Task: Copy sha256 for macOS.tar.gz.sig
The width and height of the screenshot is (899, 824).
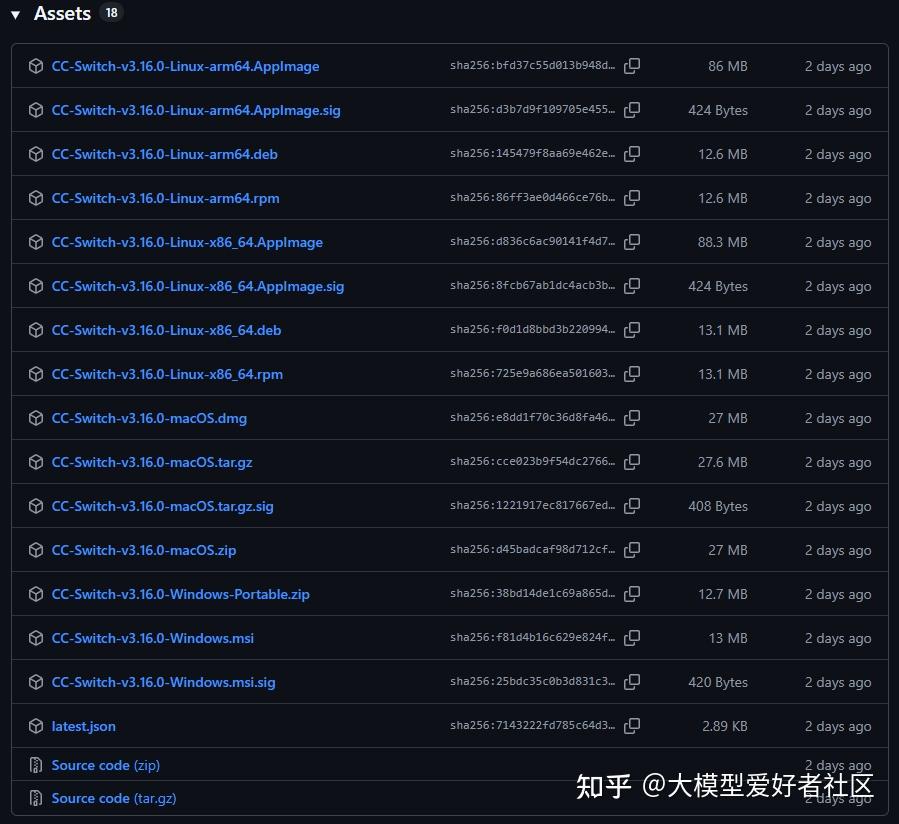Action: pyautogui.click(x=632, y=506)
